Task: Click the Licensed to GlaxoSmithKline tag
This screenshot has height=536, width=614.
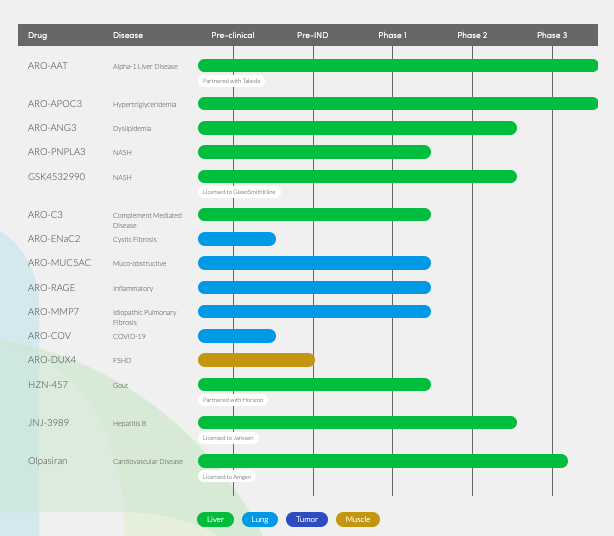Action: click(x=239, y=192)
